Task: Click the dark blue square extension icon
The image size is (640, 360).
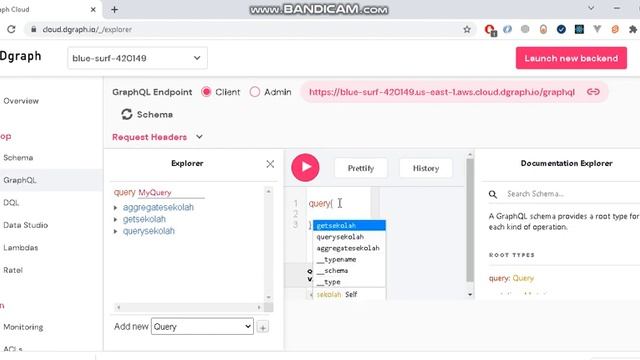Action: pos(579,29)
